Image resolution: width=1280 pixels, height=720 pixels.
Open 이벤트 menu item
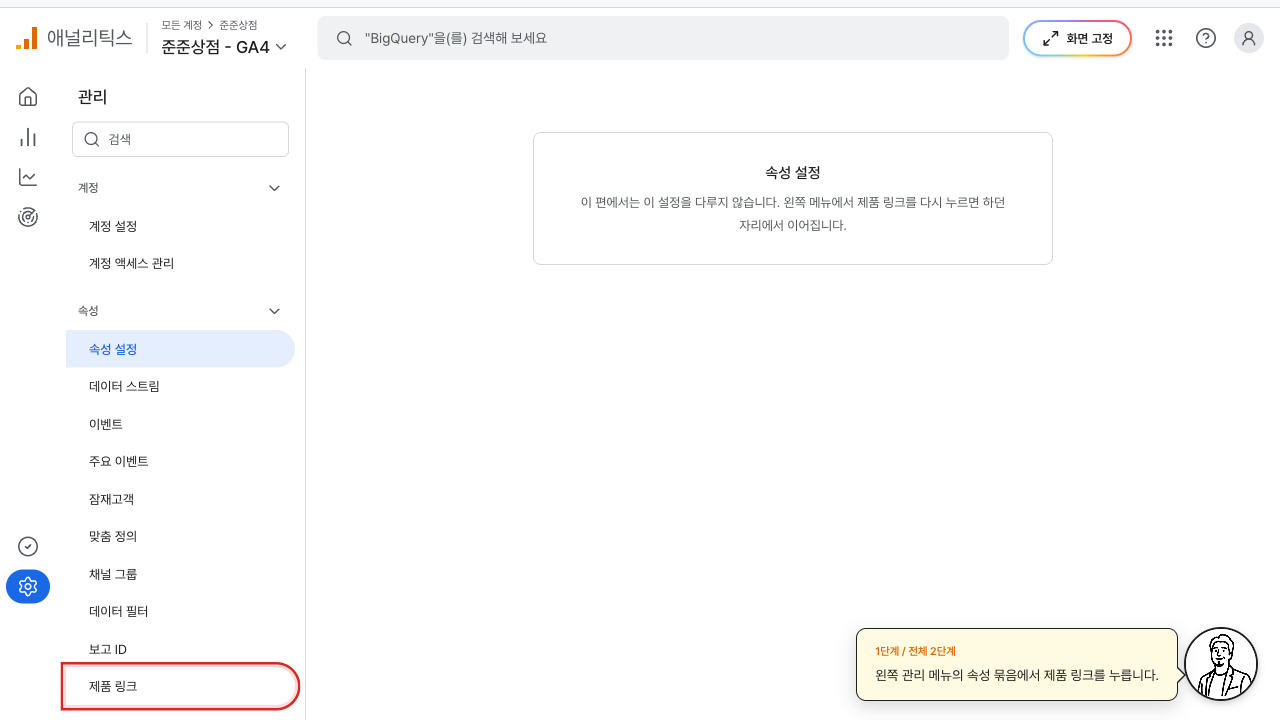180,424
